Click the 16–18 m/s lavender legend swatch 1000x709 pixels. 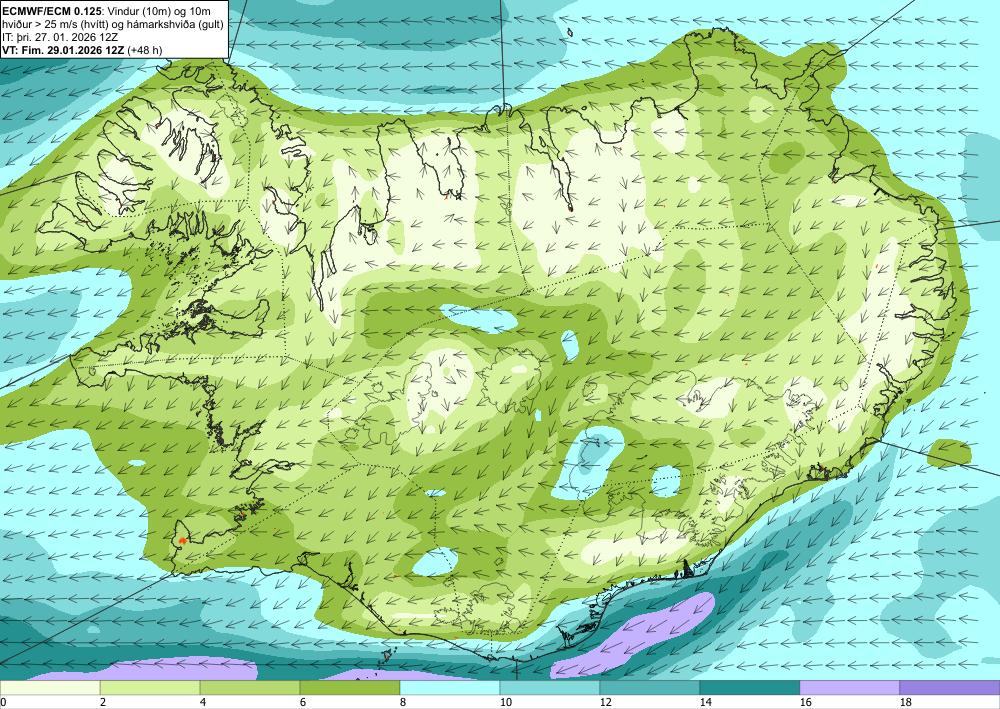[849, 687]
